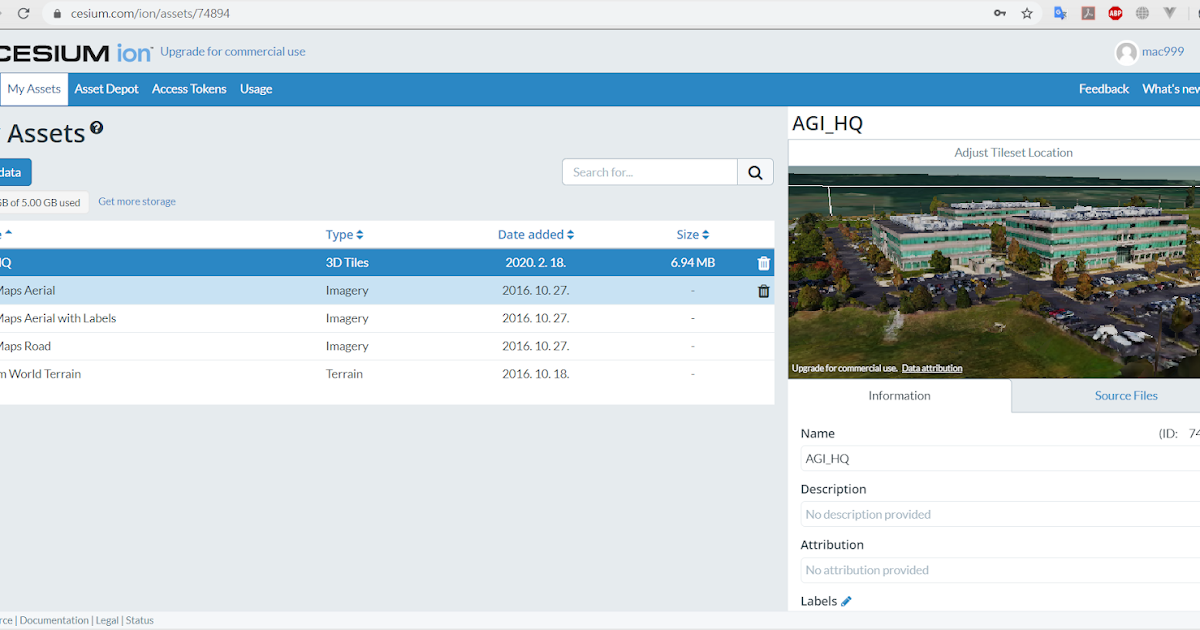Bookmark this page with the star icon
Screen dimensions: 1200x630
tap(1026, 13)
